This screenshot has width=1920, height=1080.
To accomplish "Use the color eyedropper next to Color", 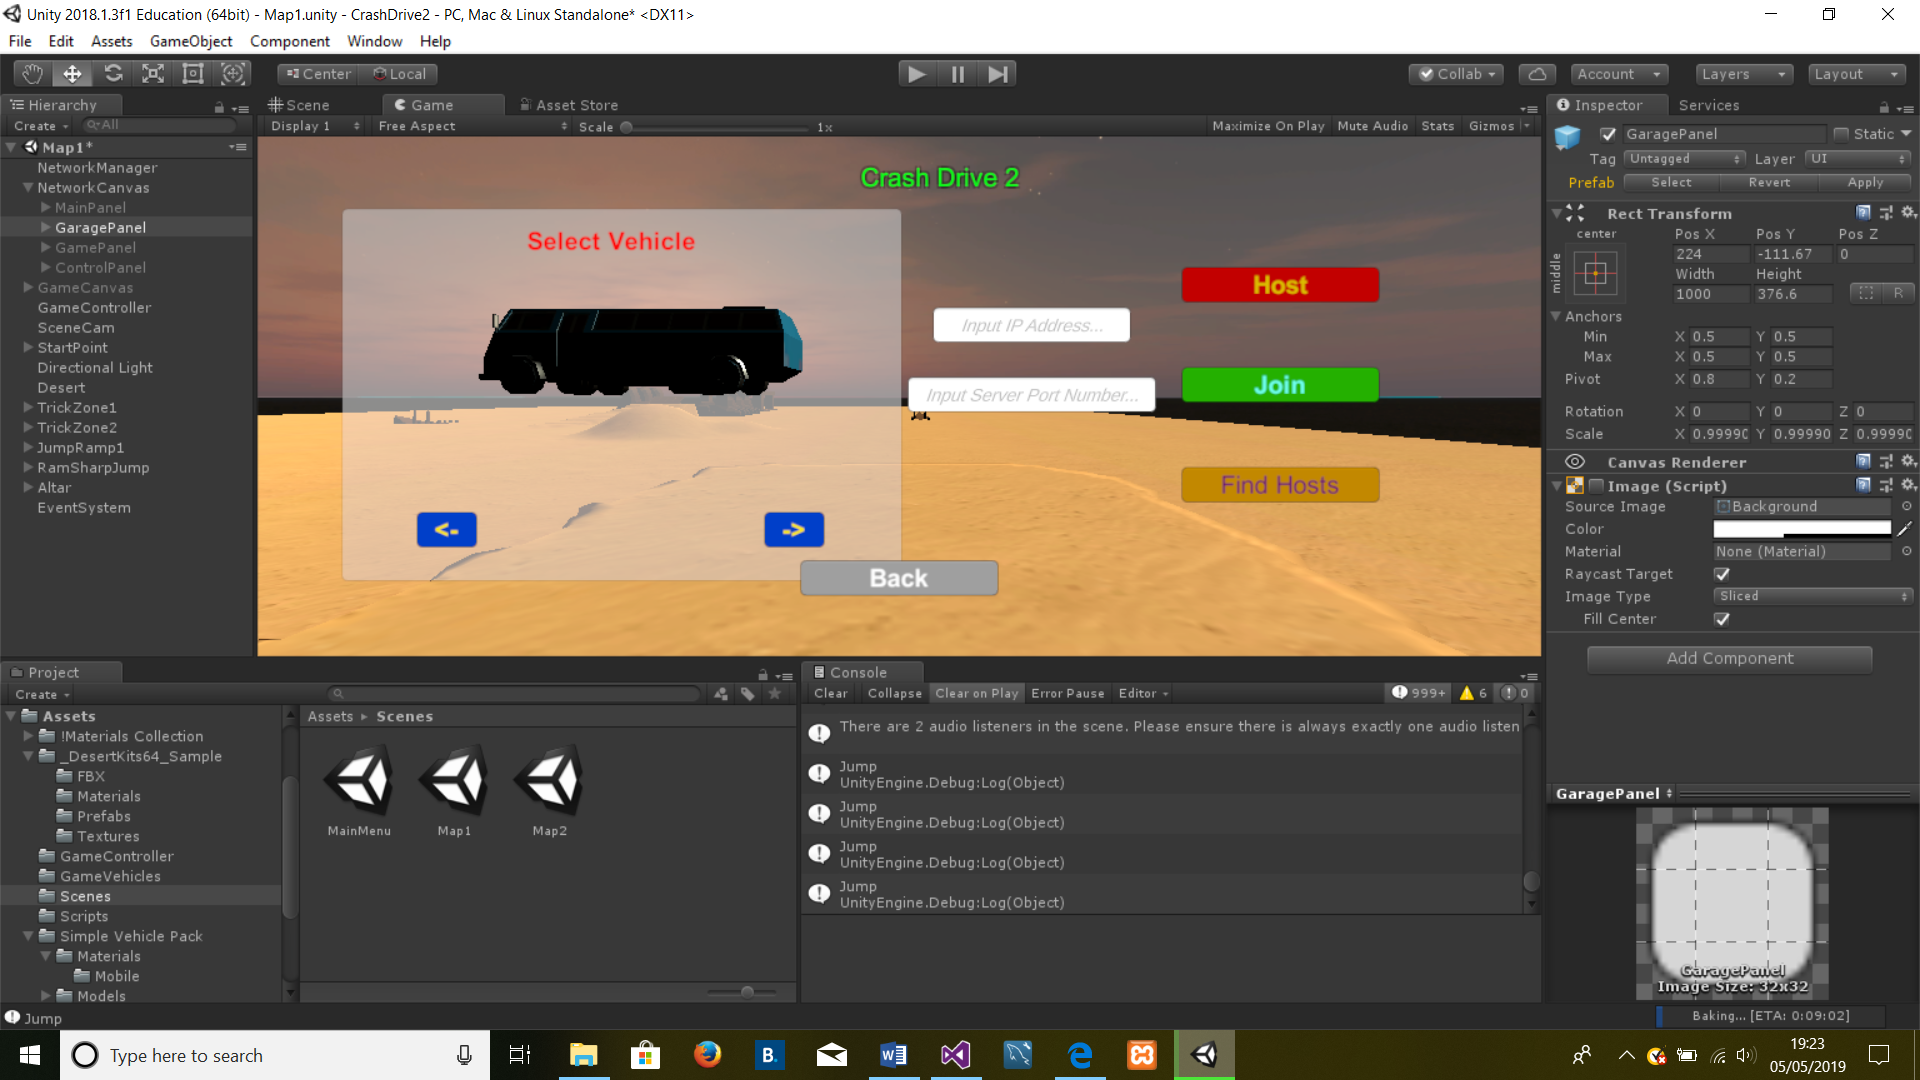I will coord(1905,529).
